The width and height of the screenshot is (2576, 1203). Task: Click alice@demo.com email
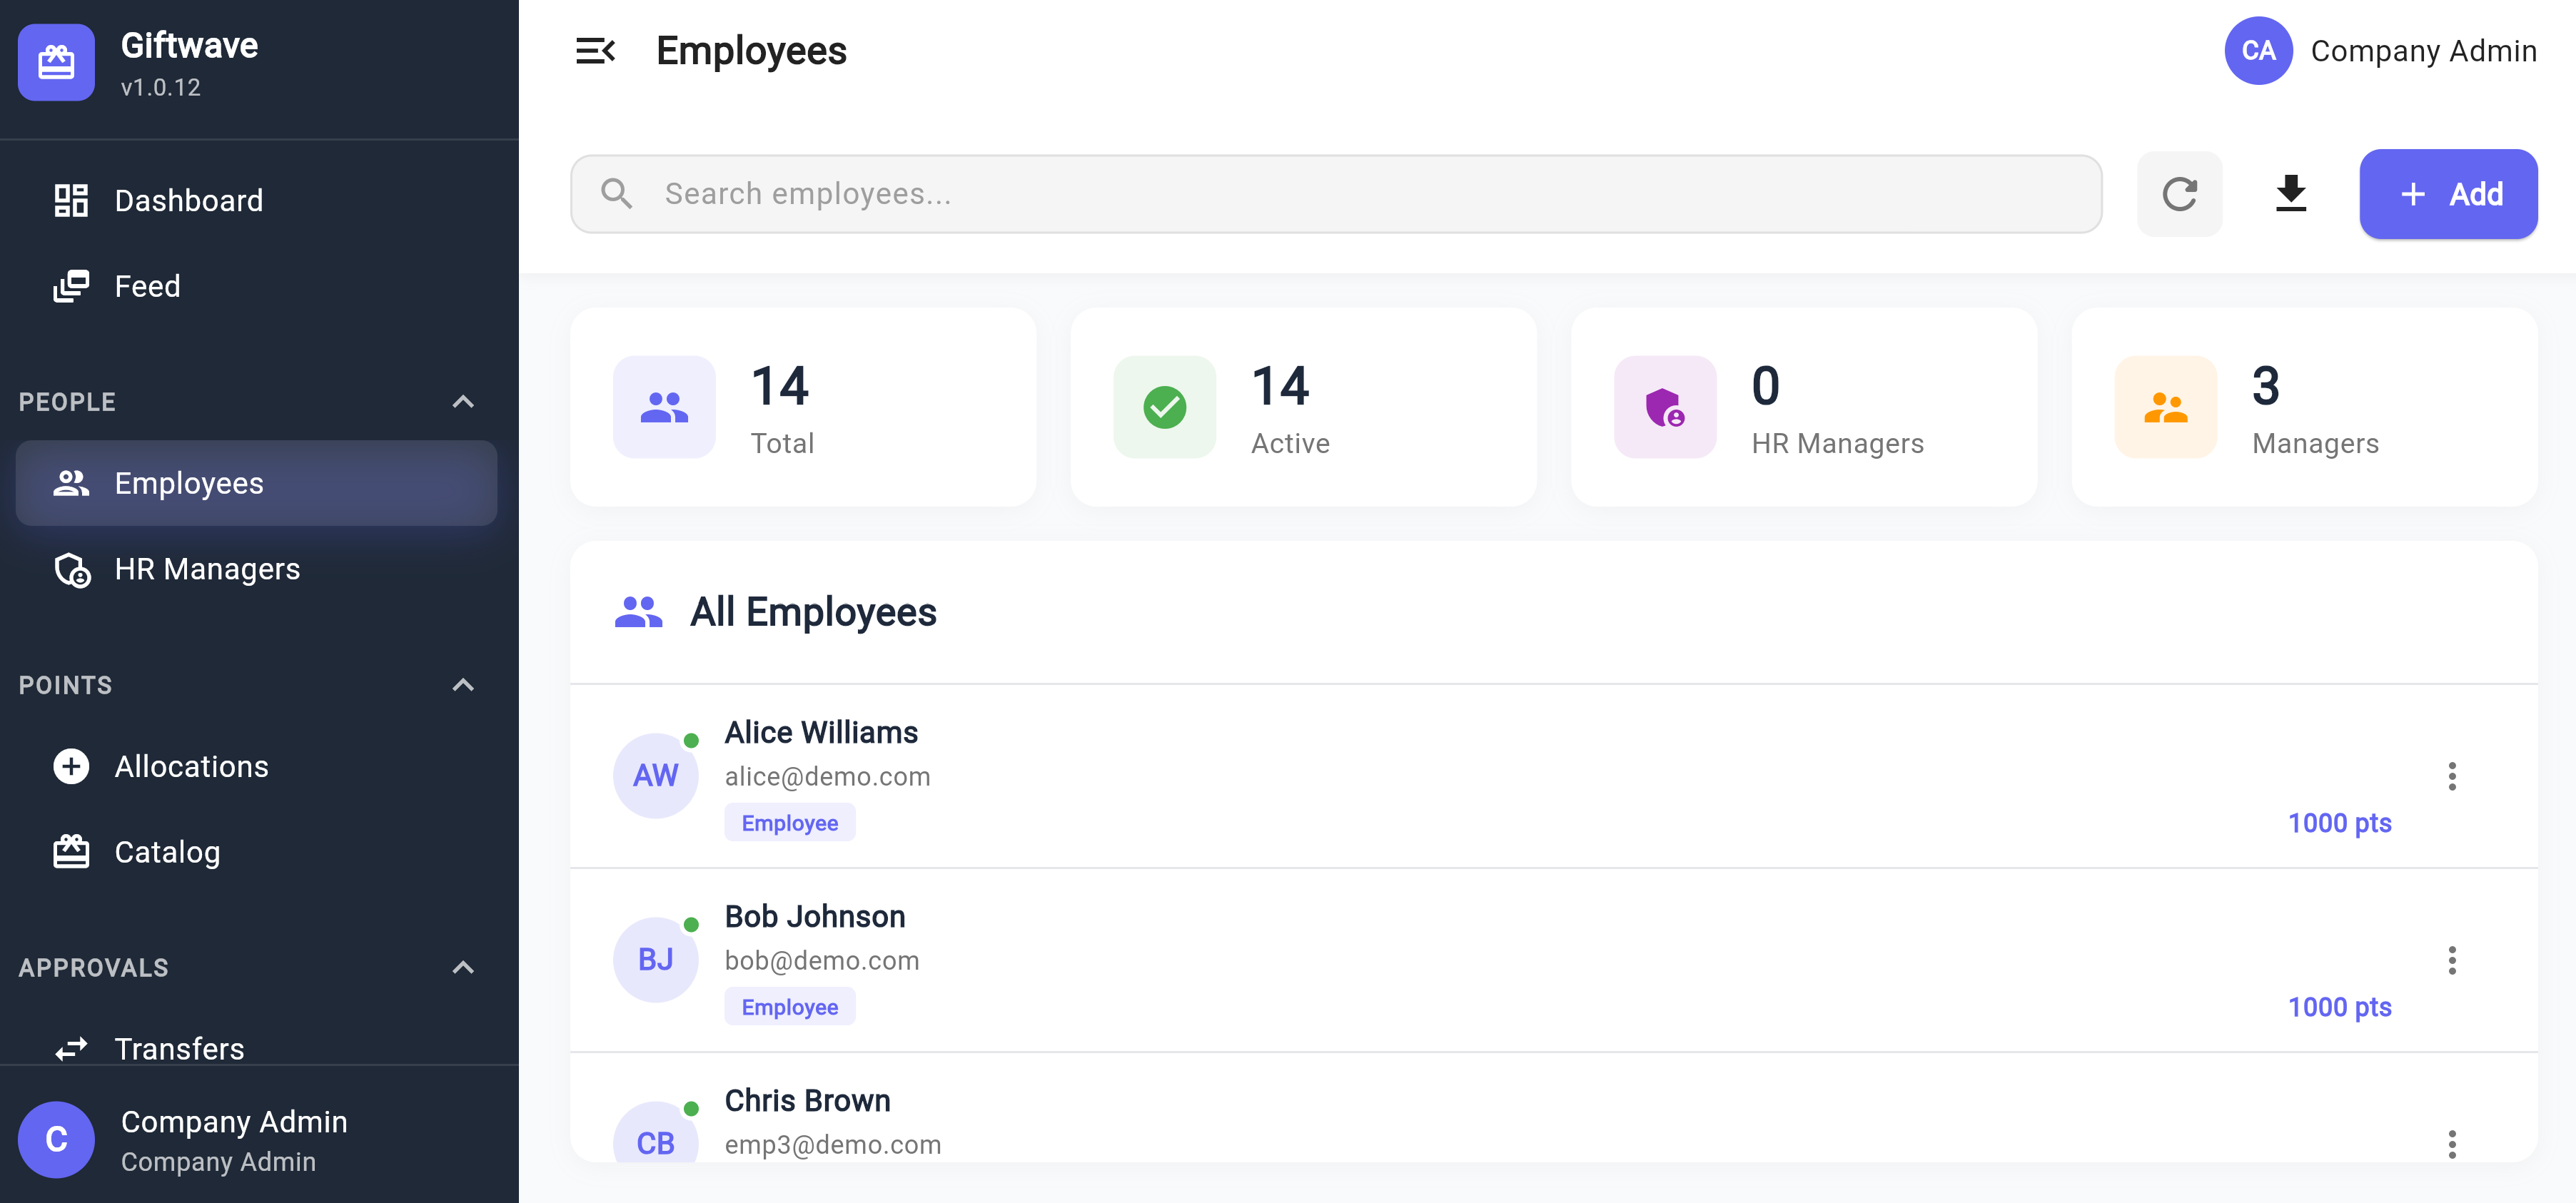827,777
